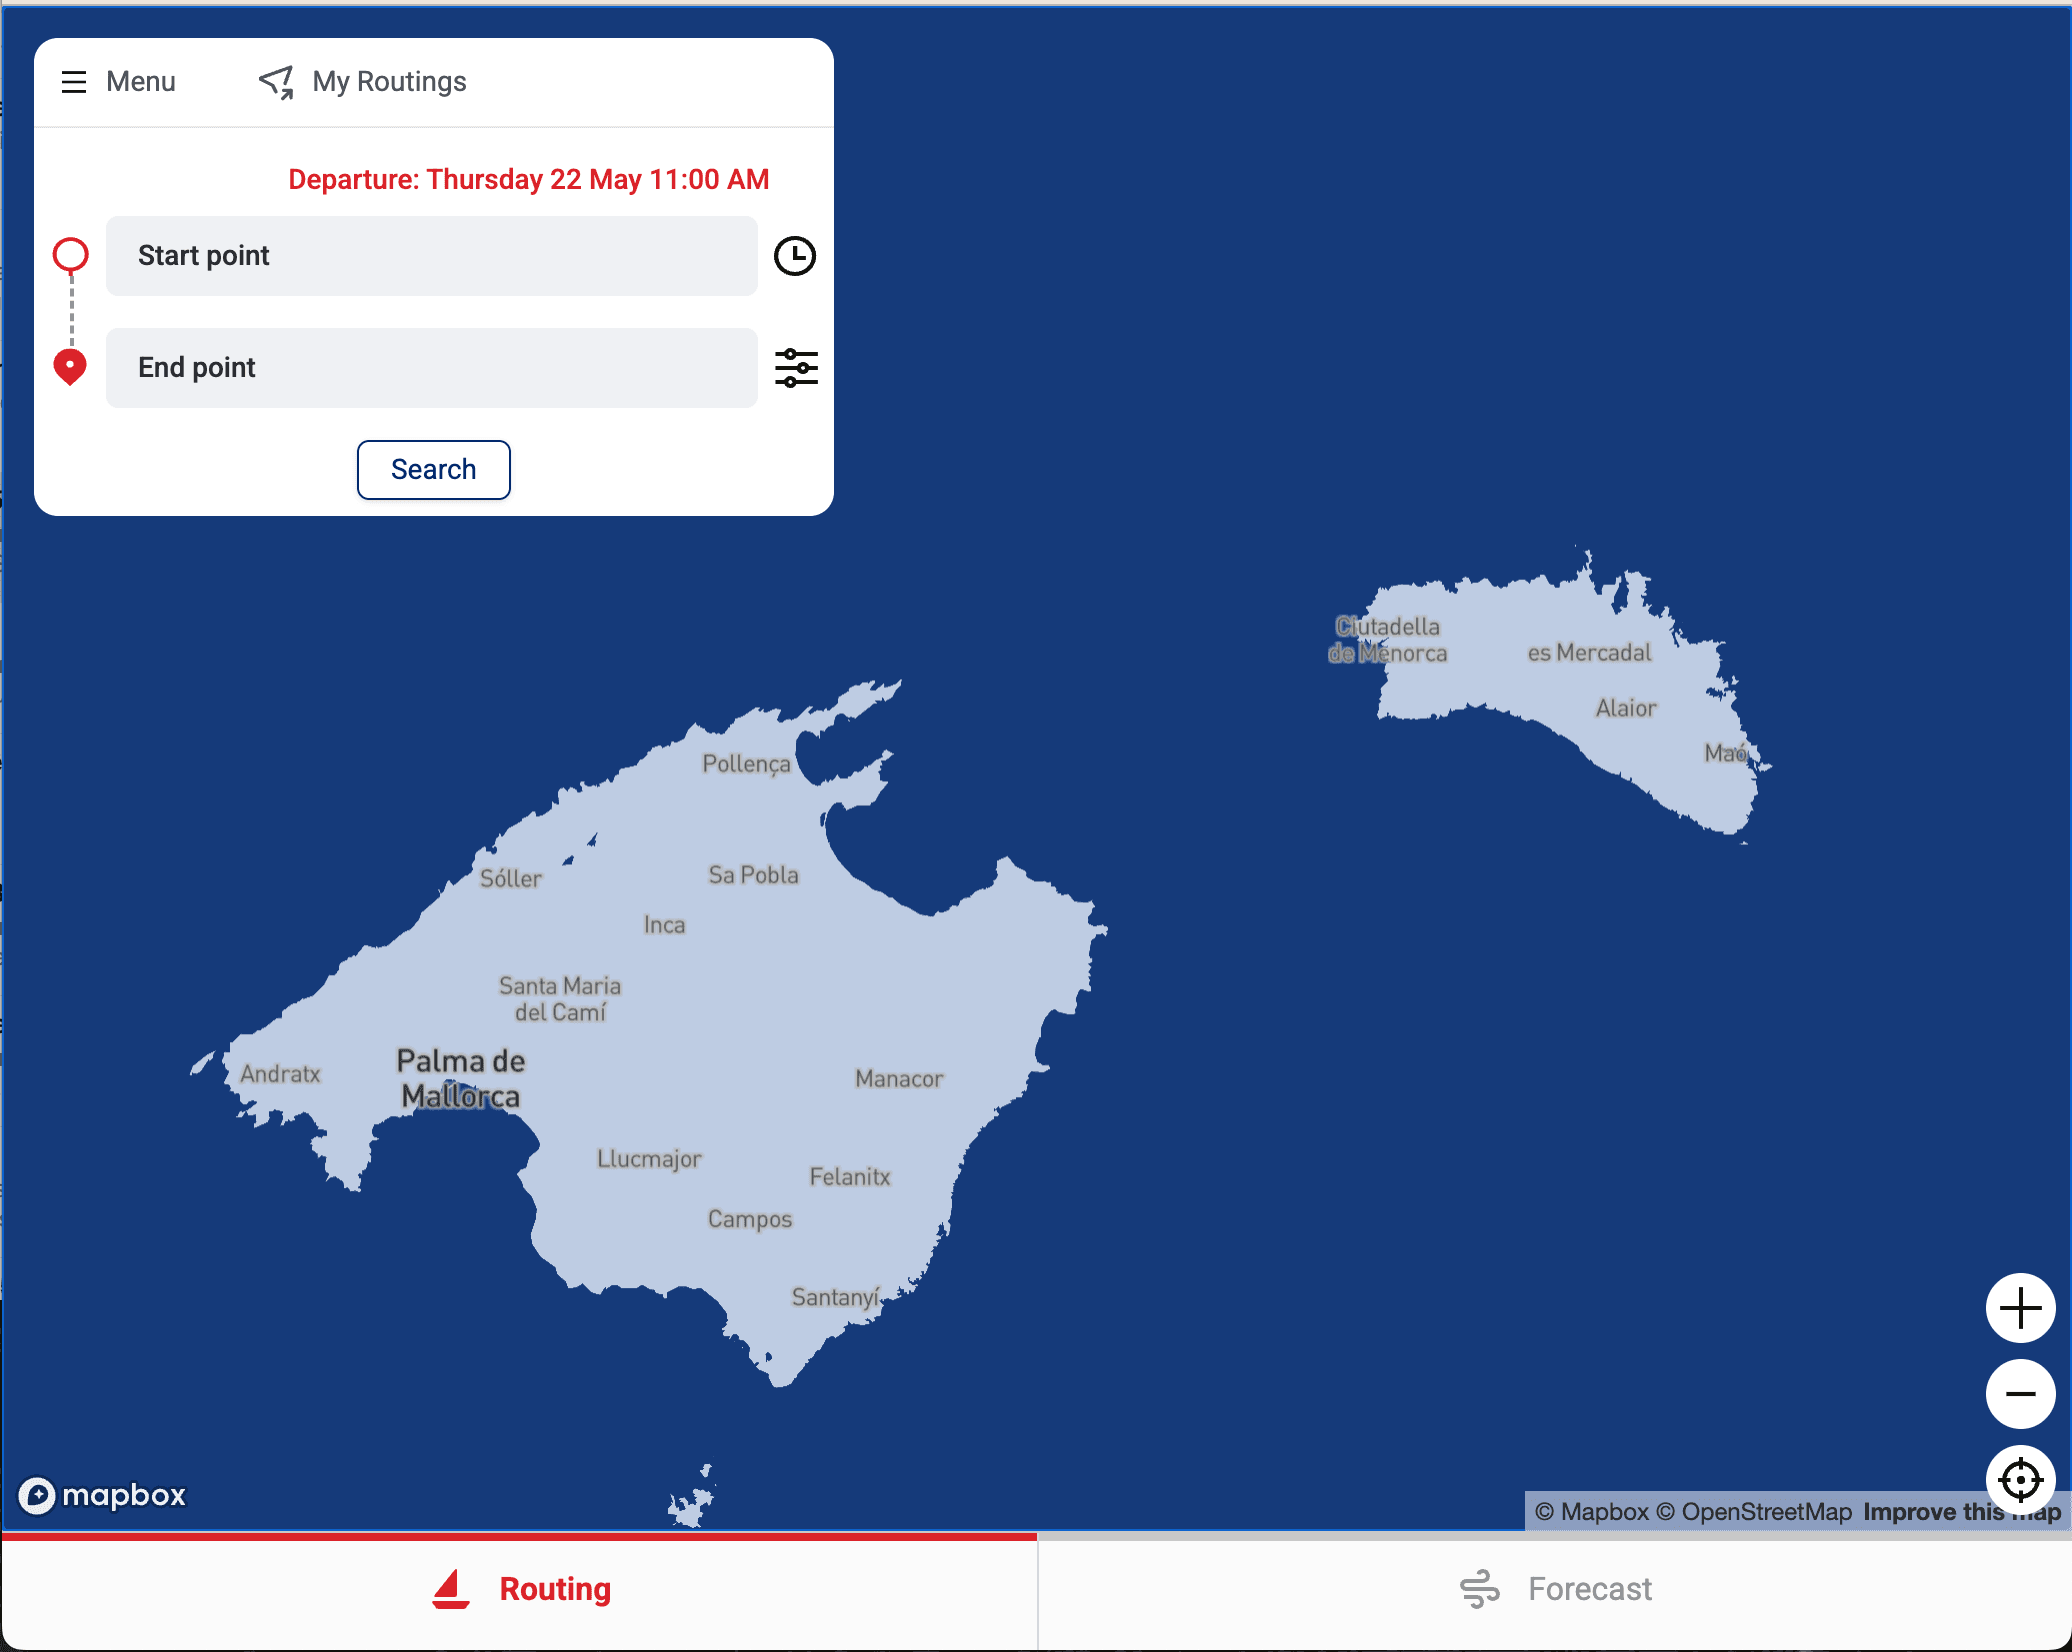
Task: Click the Alaior map label
Action: point(1627,709)
